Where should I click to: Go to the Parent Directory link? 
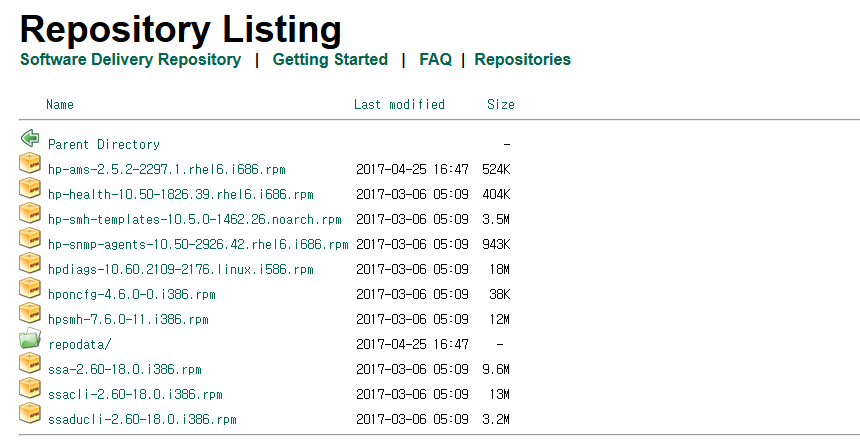click(x=104, y=144)
